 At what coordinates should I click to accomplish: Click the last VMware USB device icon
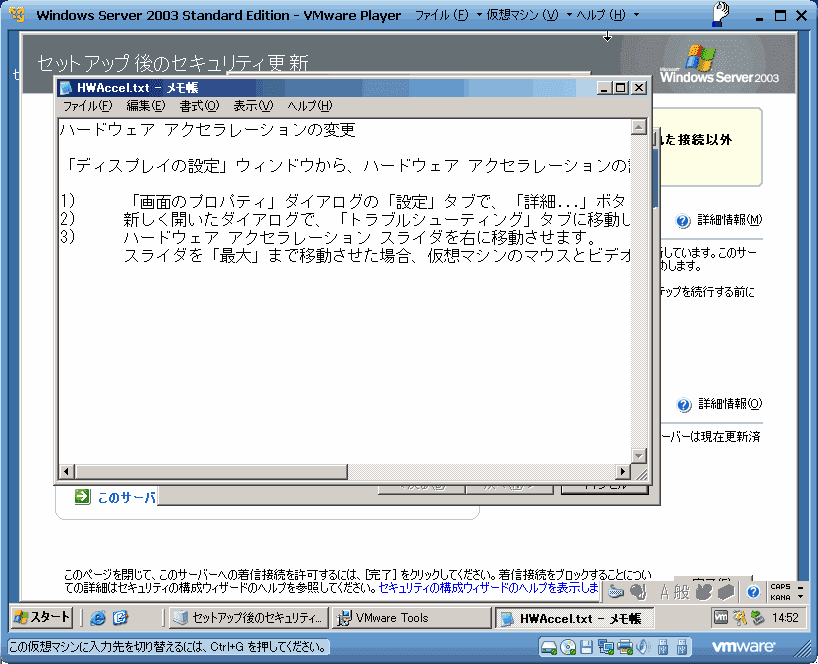tap(681, 647)
